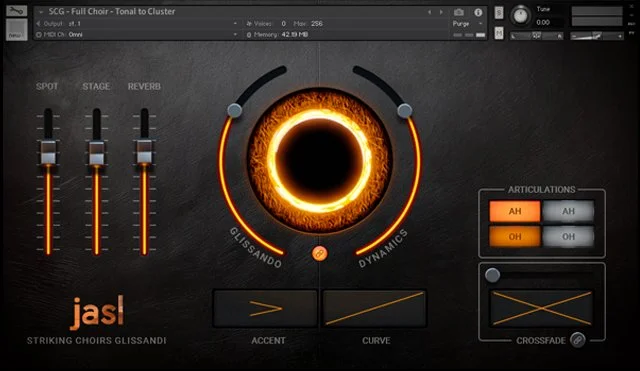Open the instrument info icon

click(478, 12)
